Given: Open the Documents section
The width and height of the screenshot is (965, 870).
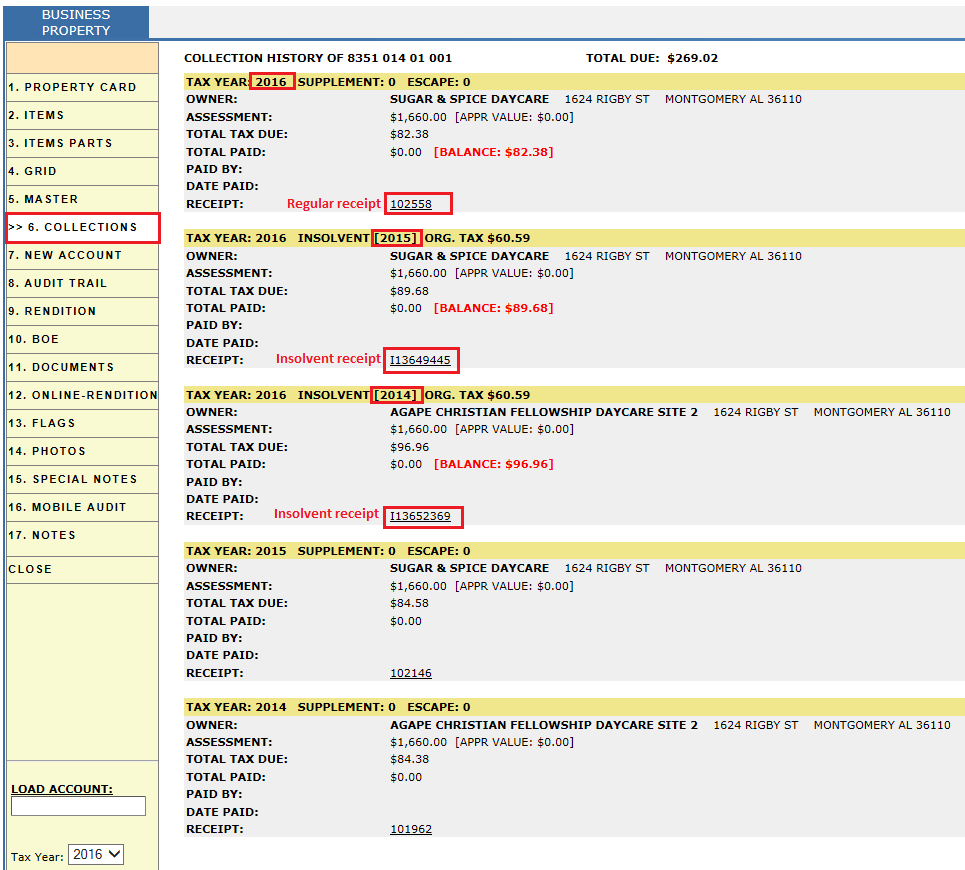Looking at the screenshot, I should point(82,367).
